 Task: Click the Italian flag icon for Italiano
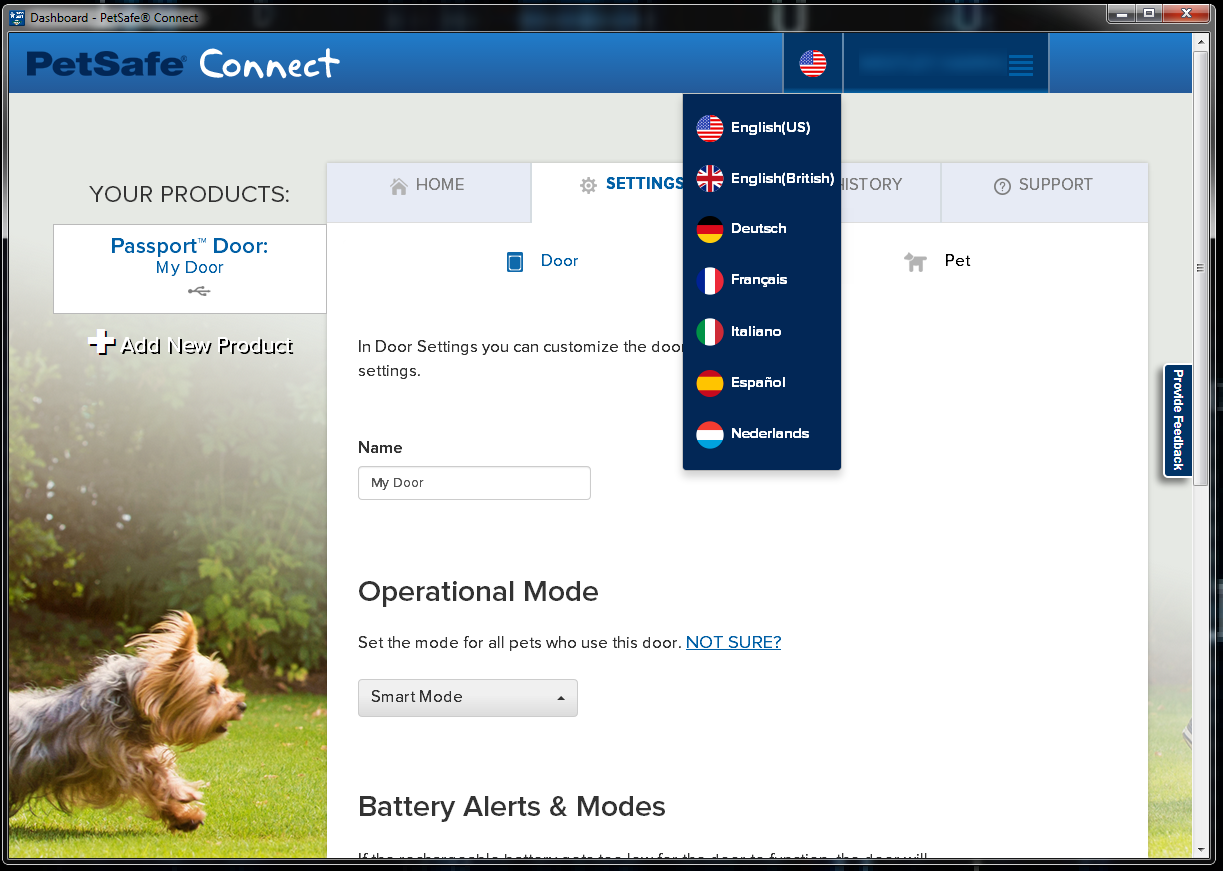[710, 331]
